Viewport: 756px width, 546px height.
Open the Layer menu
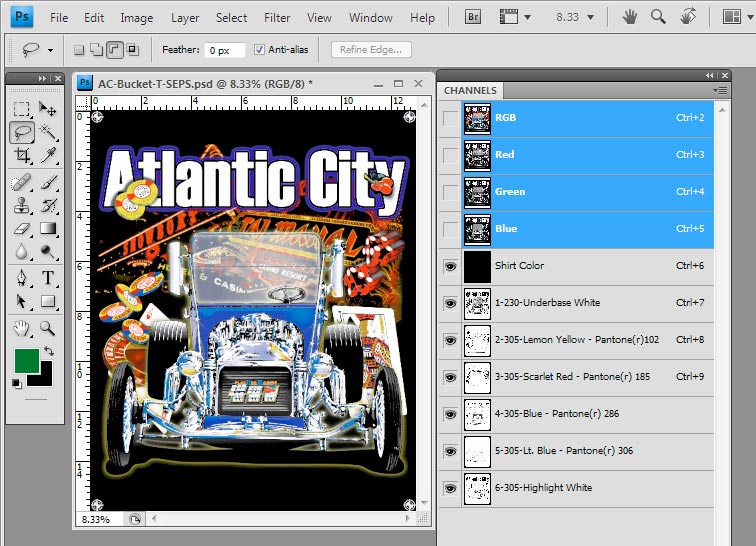click(185, 17)
